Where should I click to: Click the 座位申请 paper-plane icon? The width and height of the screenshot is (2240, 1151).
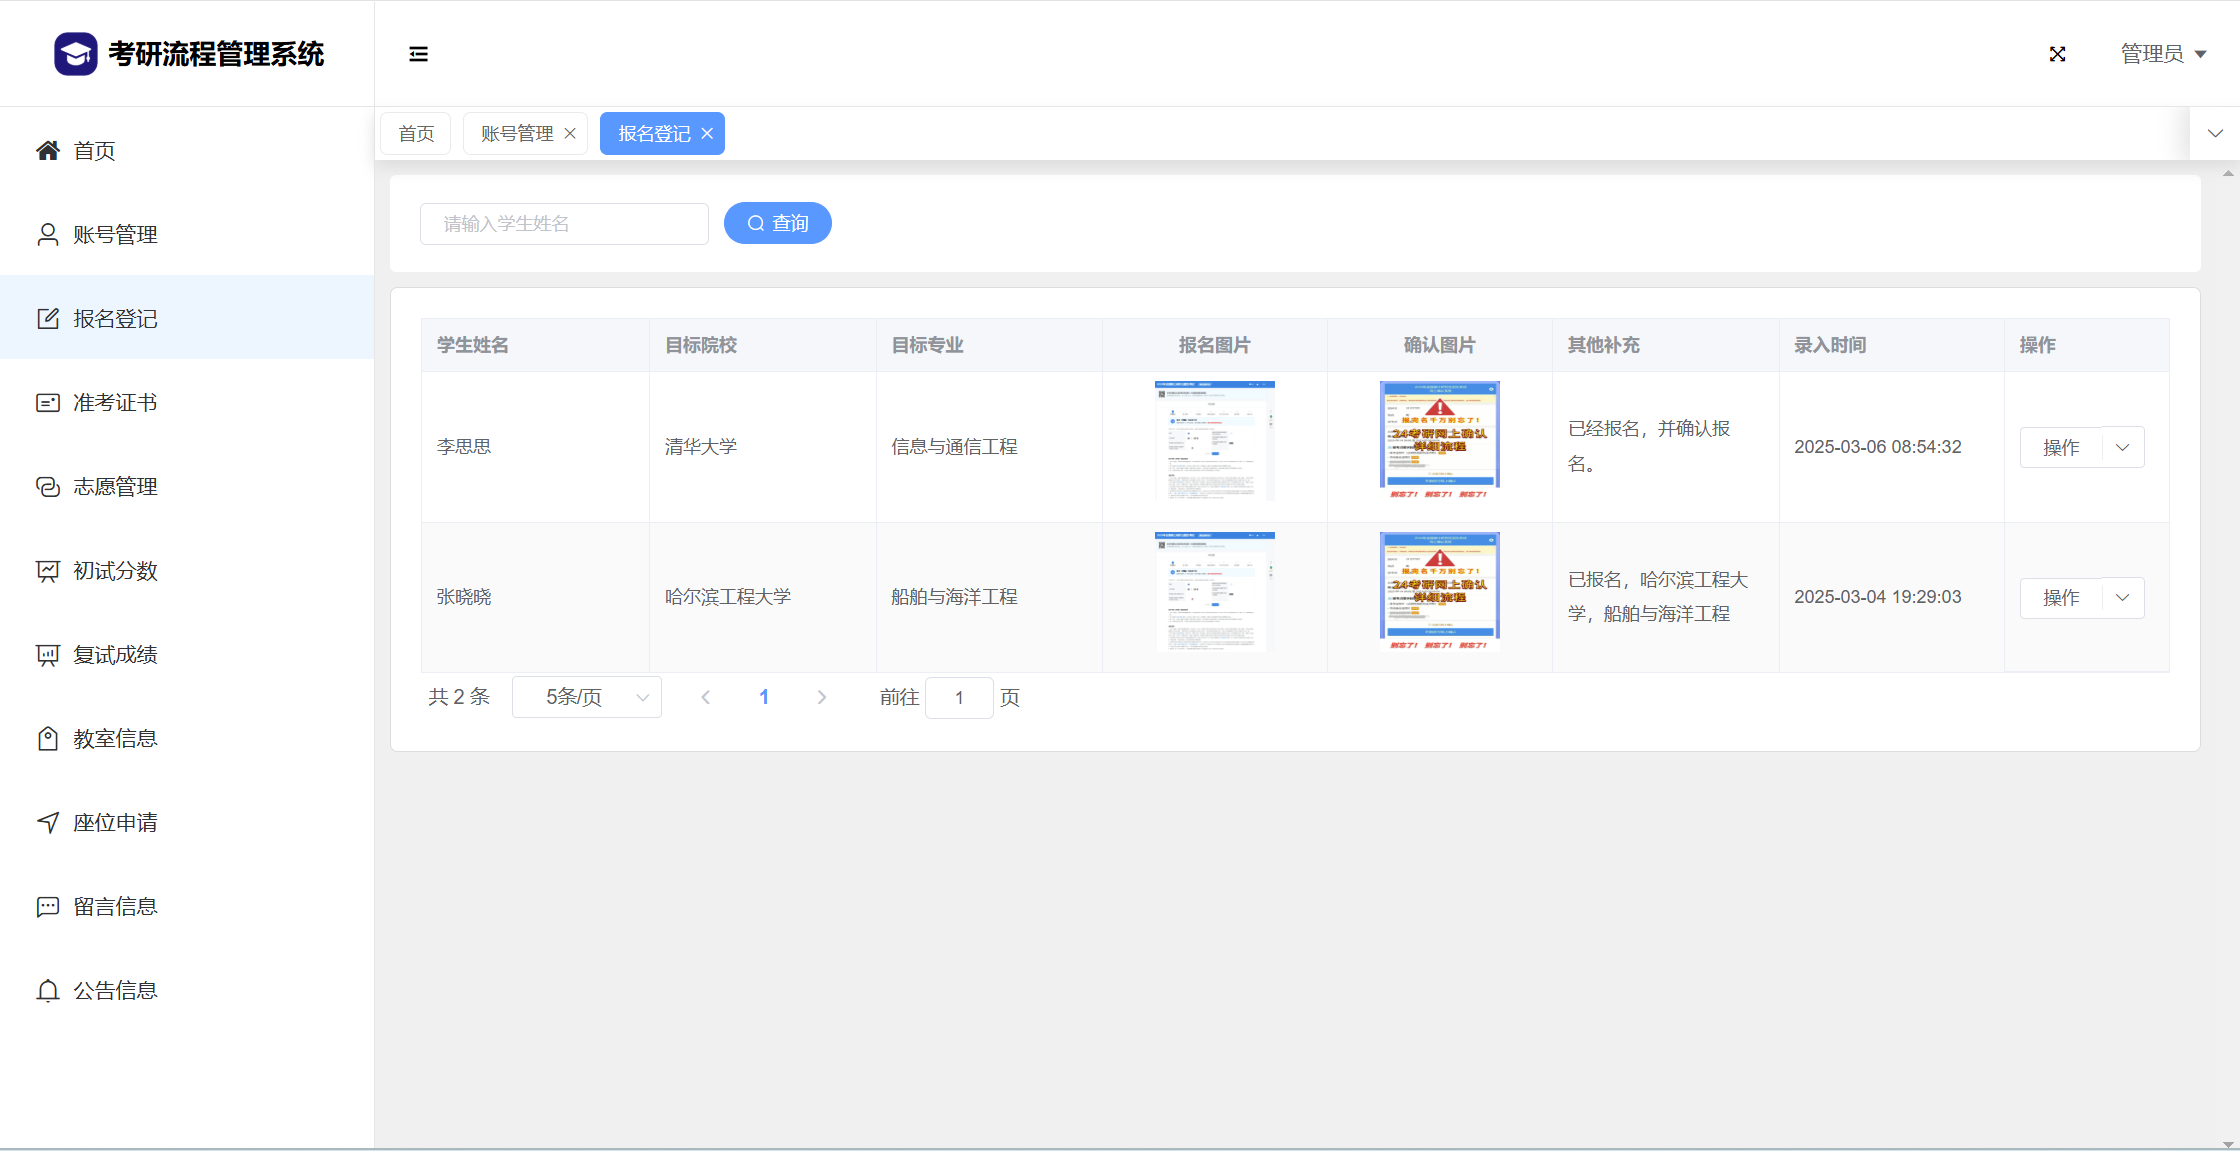tap(48, 823)
